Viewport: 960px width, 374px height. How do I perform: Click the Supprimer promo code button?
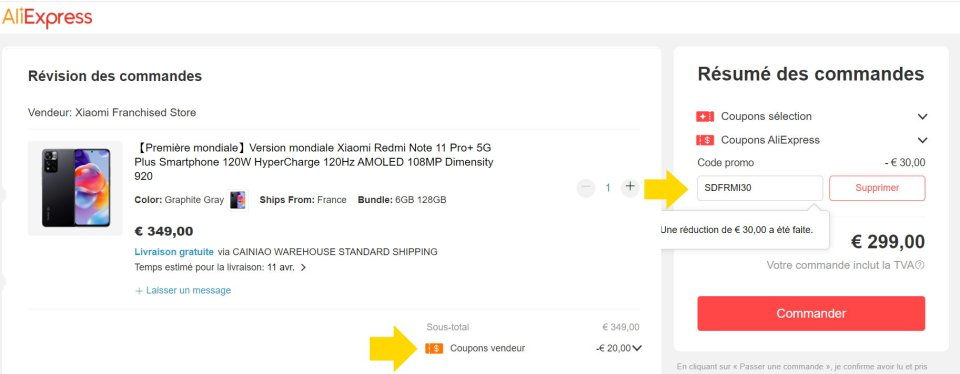[x=877, y=188]
